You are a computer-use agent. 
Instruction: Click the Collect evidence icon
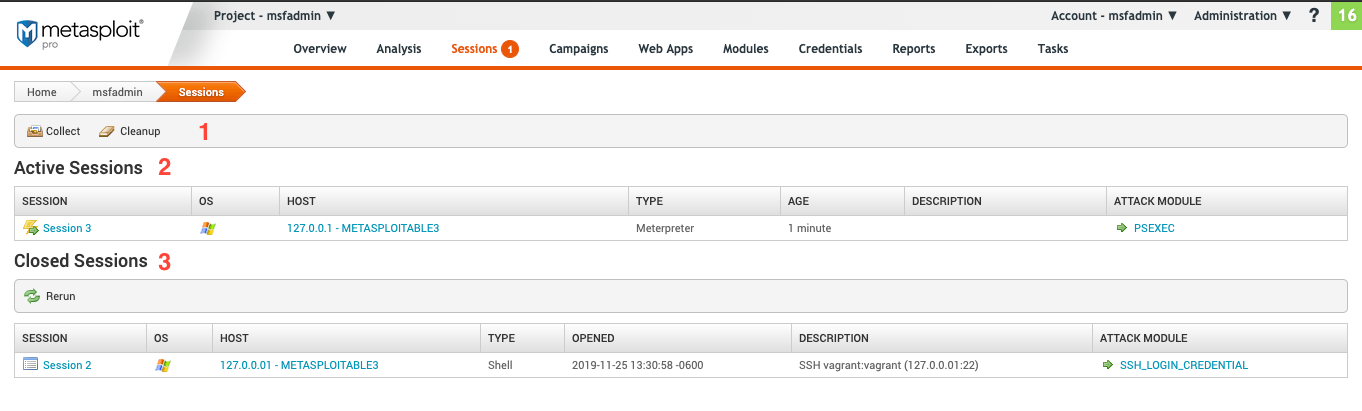click(x=34, y=131)
